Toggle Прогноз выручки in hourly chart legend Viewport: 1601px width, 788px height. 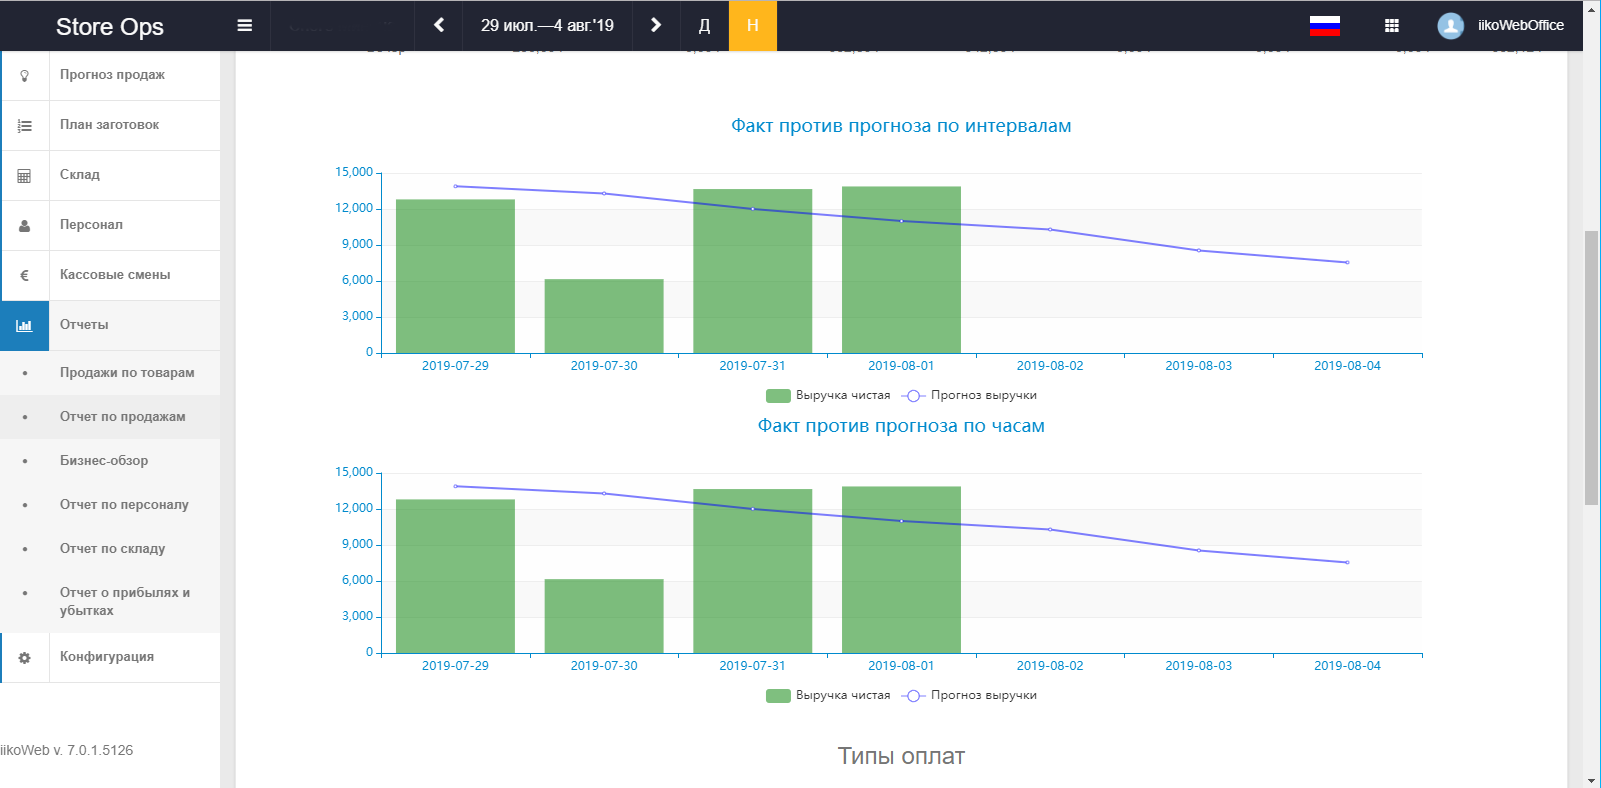coord(969,696)
